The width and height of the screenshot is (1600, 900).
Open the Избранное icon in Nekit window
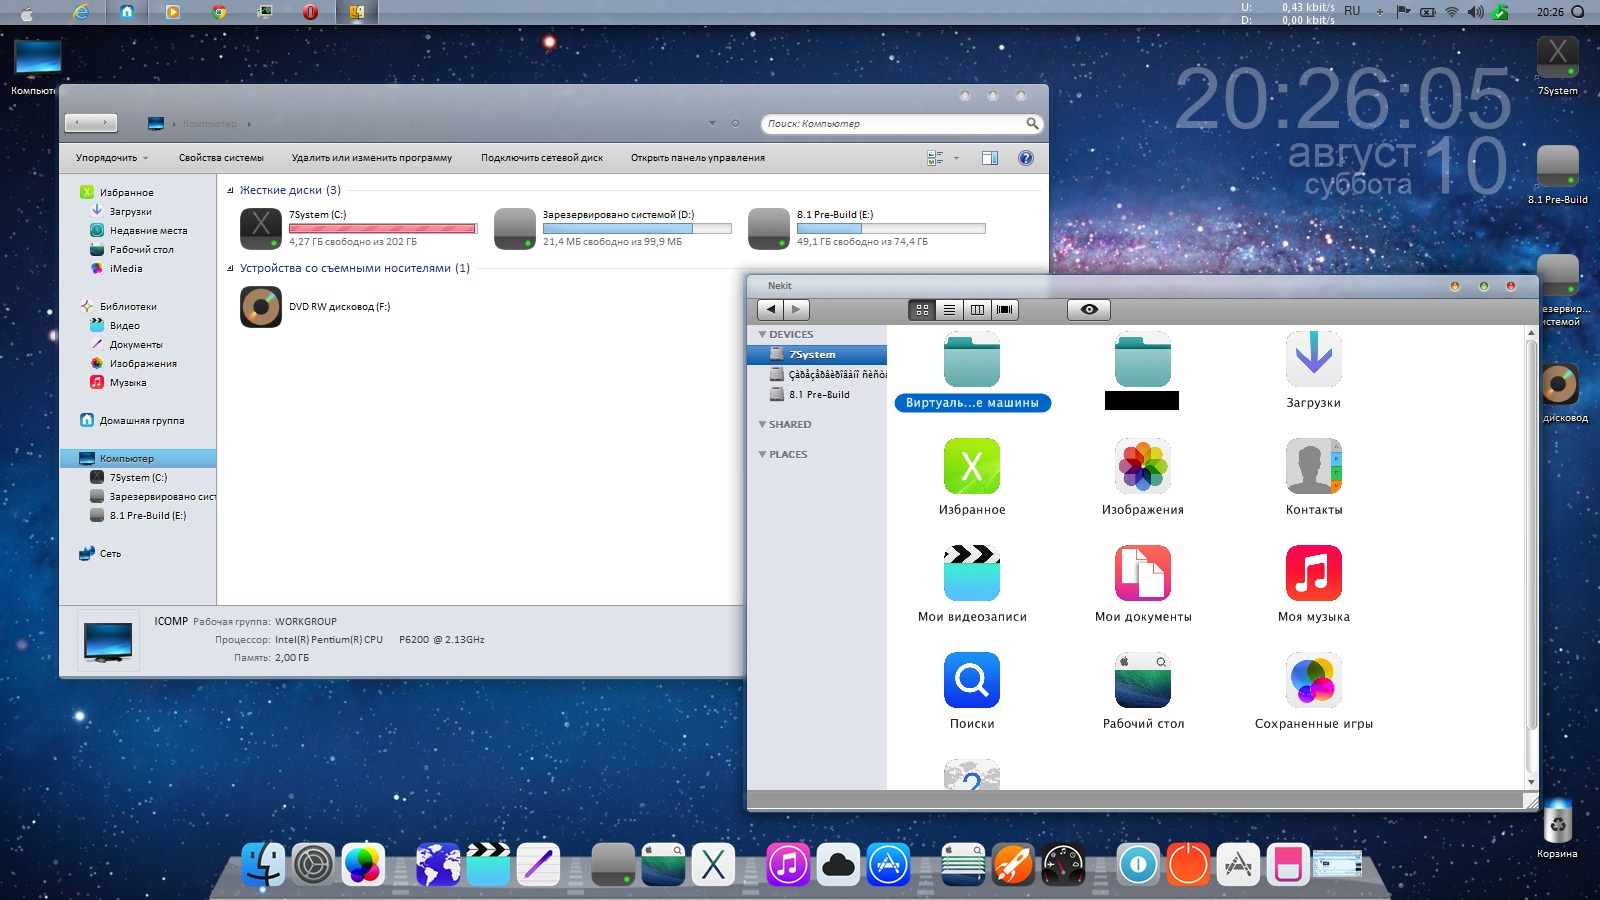tap(971, 466)
